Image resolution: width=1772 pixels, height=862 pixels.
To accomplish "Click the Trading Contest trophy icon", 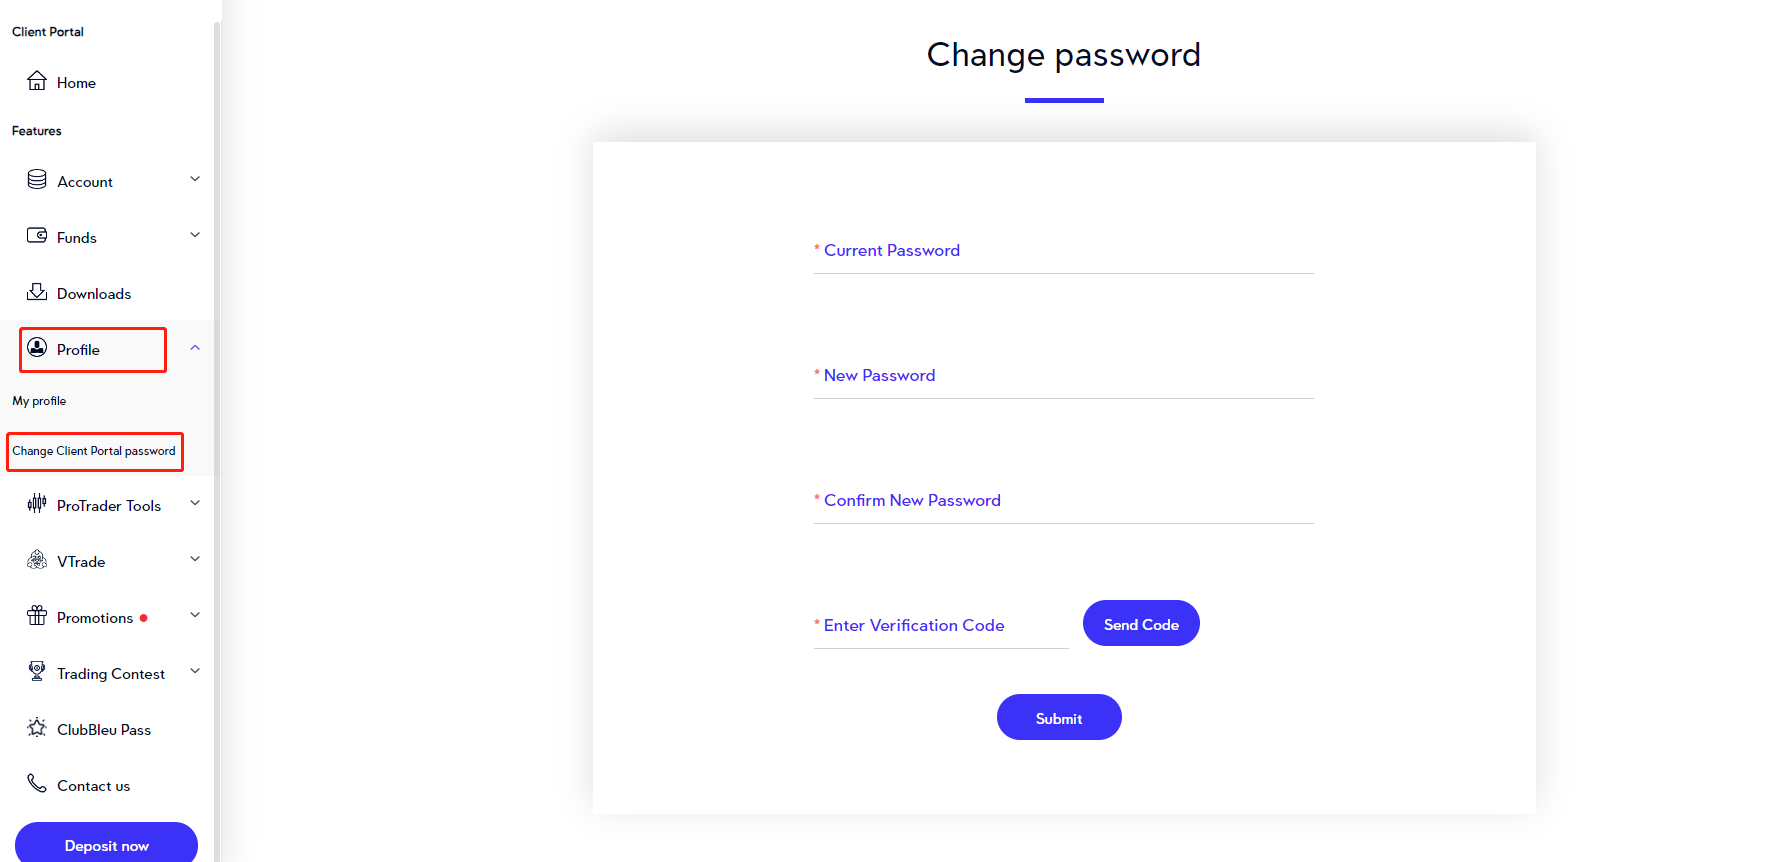I will click(x=37, y=672).
